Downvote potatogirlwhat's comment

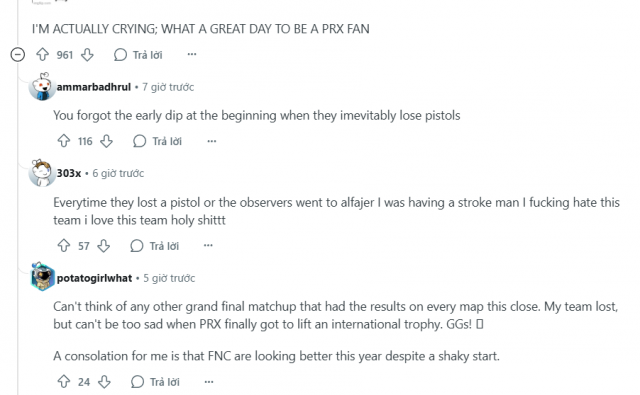[x=104, y=382]
